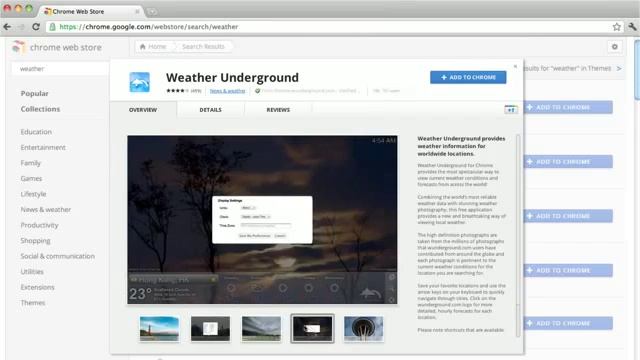This screenshot has height=360, width=640.
Task: Click the Weather Underground app icon
Action: pos(140,82)
